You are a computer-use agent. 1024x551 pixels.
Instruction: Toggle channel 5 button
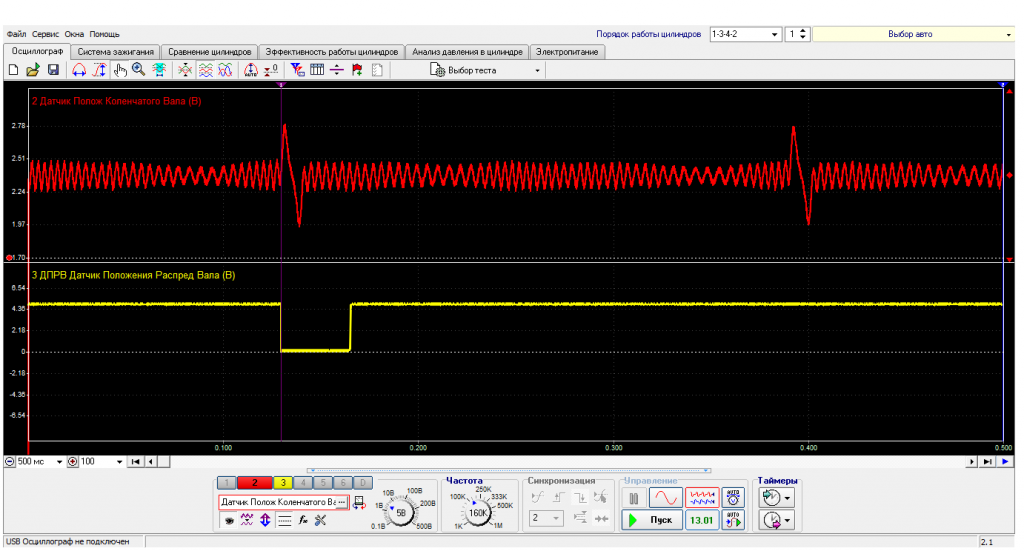pyautogui.click(x=323, y=483)
